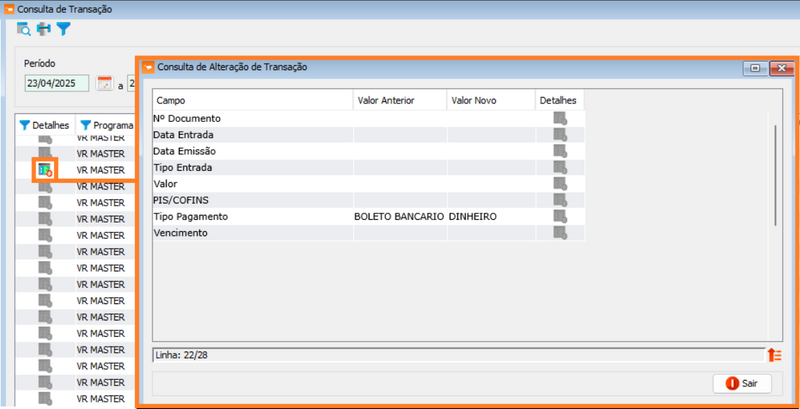The image size is (800, 409).
Task: Open the funnel filter in the toolbar
Action: tap(62, 29)
